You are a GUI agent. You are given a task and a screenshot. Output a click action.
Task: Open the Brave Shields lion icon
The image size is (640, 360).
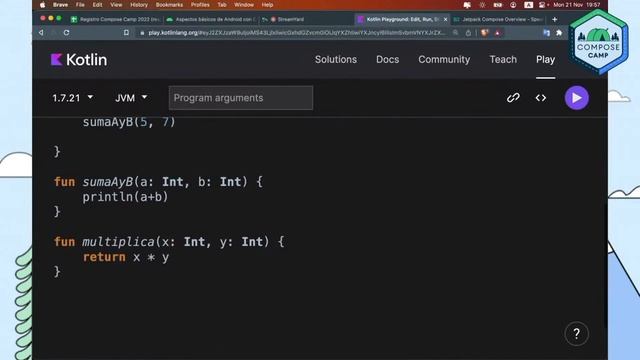484,33
